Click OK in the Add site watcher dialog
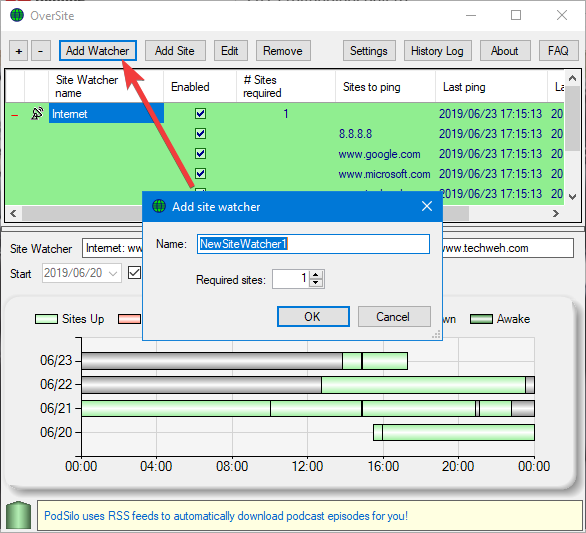Screen dimensions: 586x533 click(x=313, y=317)
